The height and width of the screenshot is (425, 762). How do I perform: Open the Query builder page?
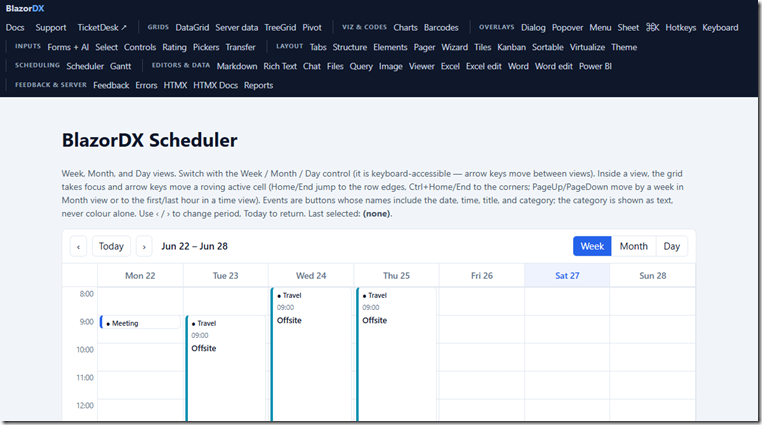click(x=361, y=66)
